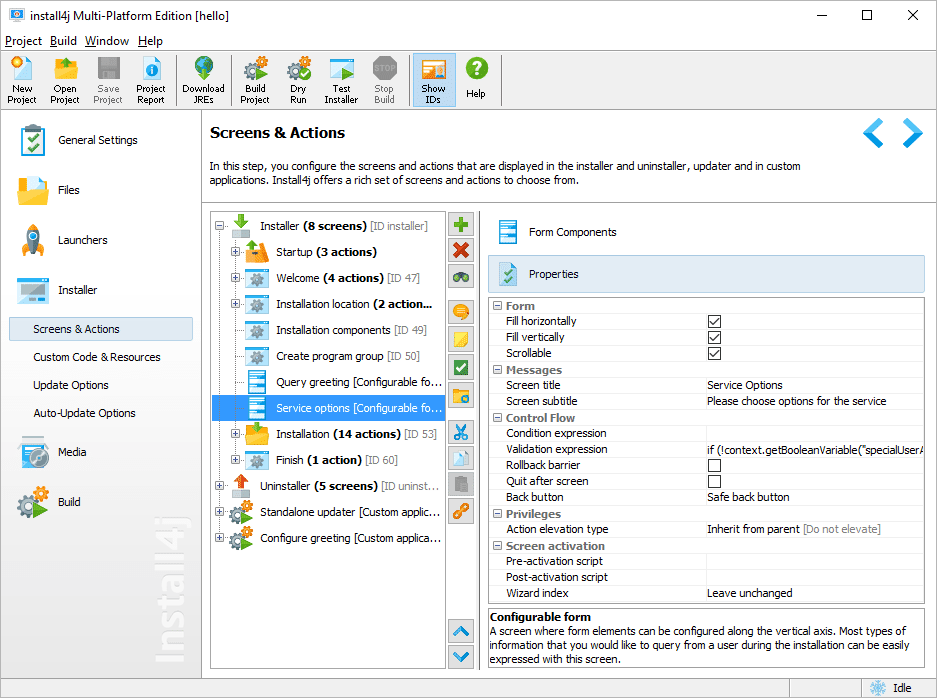Collapse the Messages property group

[x=497, y=370]
